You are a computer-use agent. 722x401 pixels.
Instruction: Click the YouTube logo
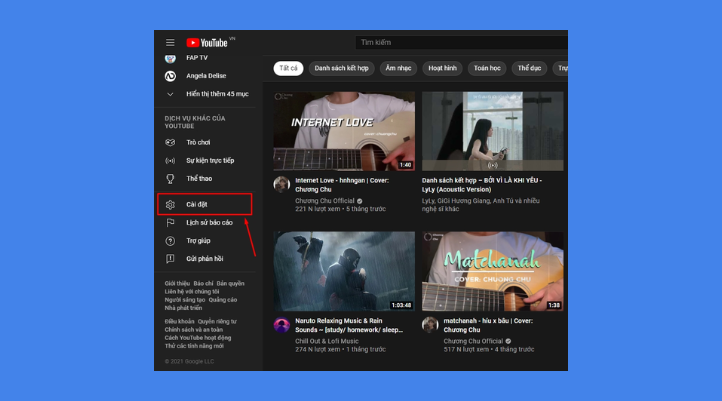[x=207, y=43]
